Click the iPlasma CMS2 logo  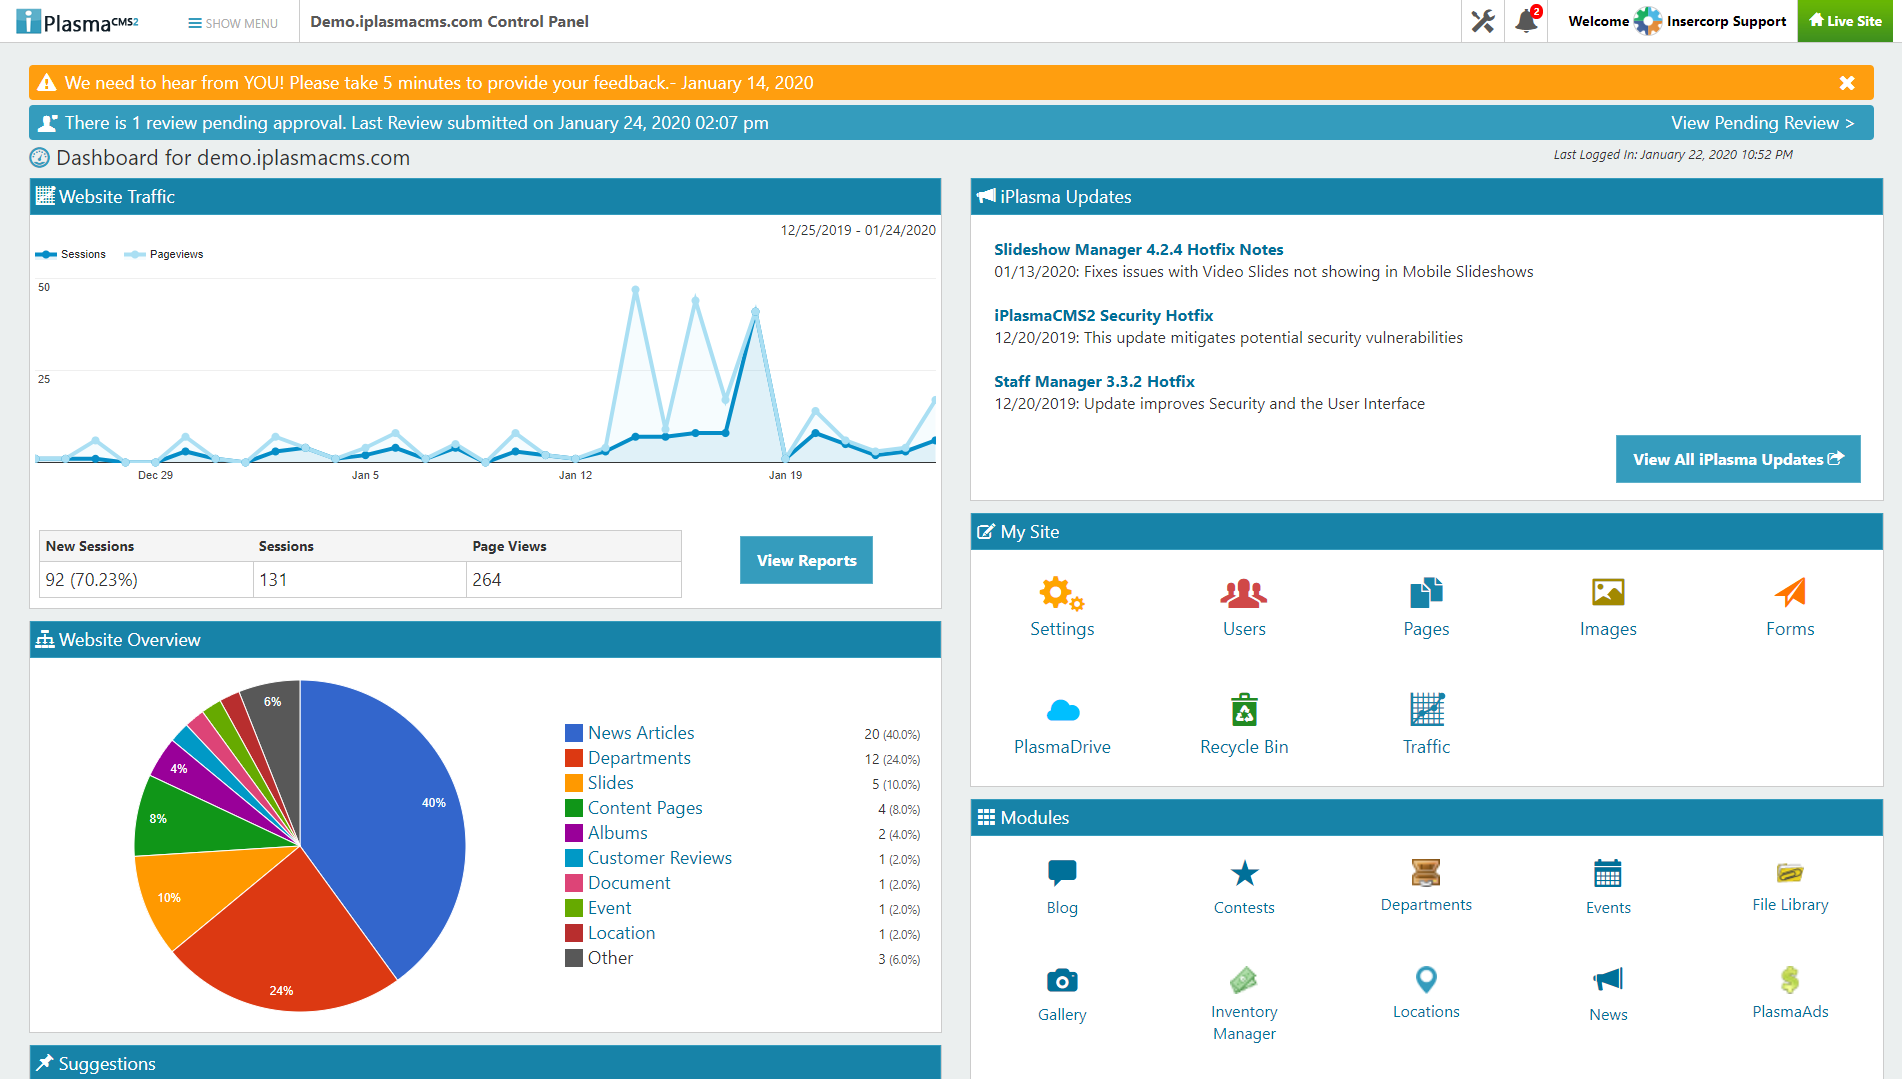click(78, 21)
